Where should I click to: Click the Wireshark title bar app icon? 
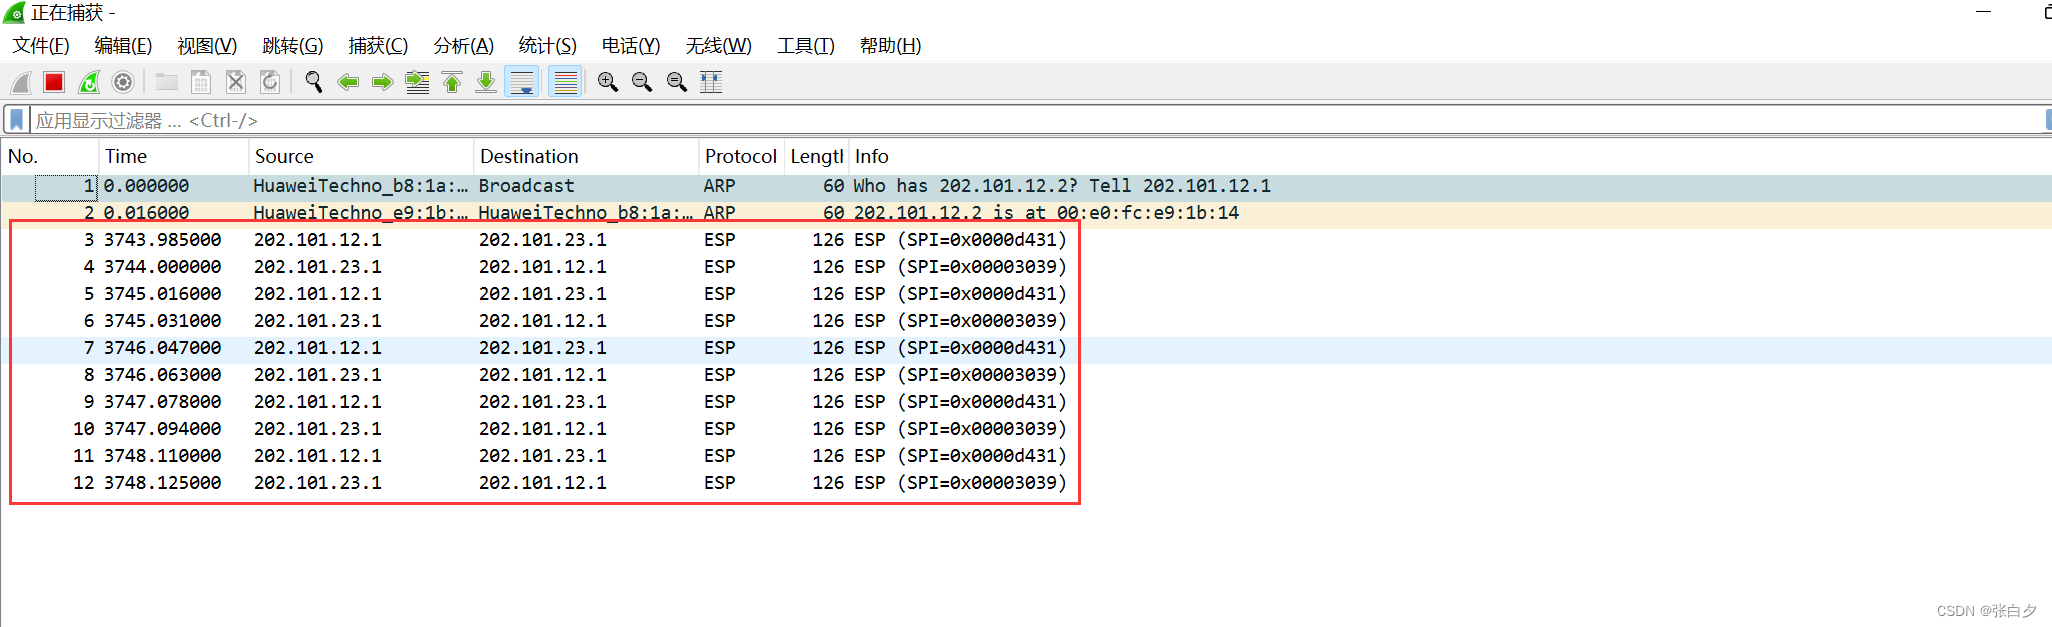[14, 13]
